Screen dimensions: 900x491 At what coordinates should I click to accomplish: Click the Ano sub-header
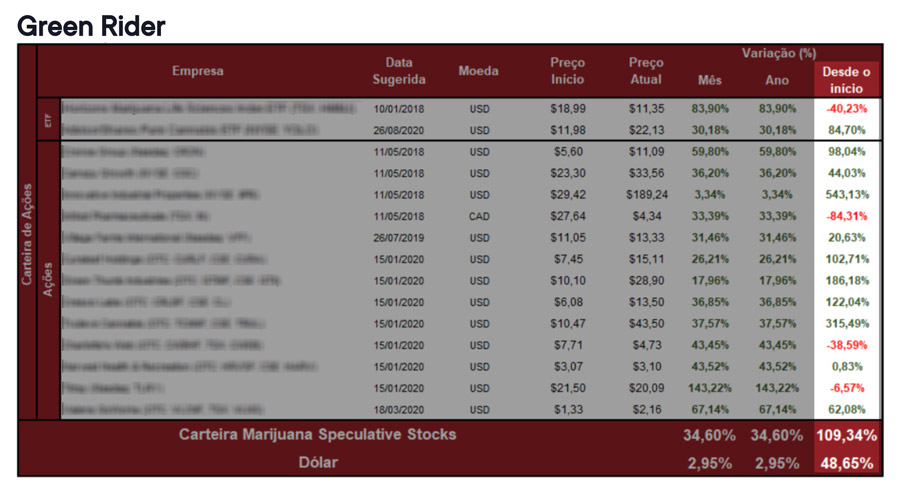(x=777, y=80)
